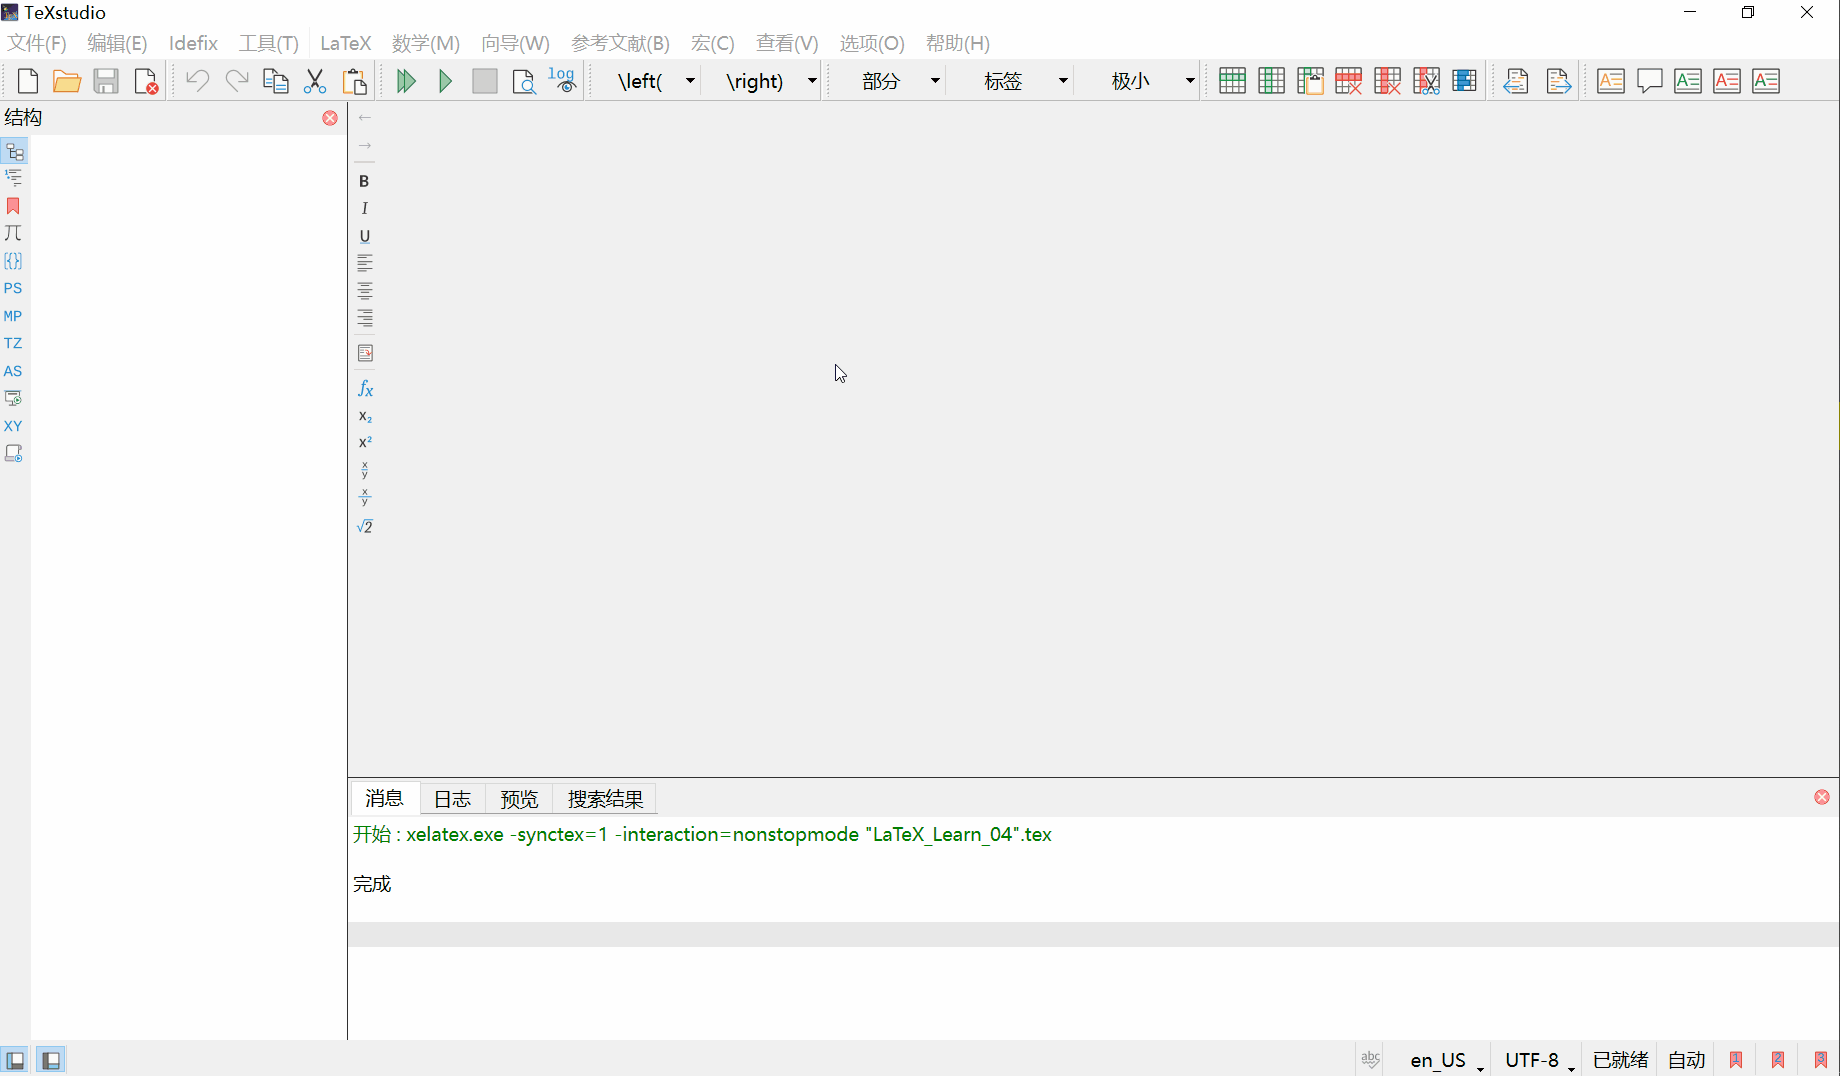The image size is (1840, 1076).
Task: Change the UTF-8 encoding in the status bar
Action: tap(1540, 1060)
